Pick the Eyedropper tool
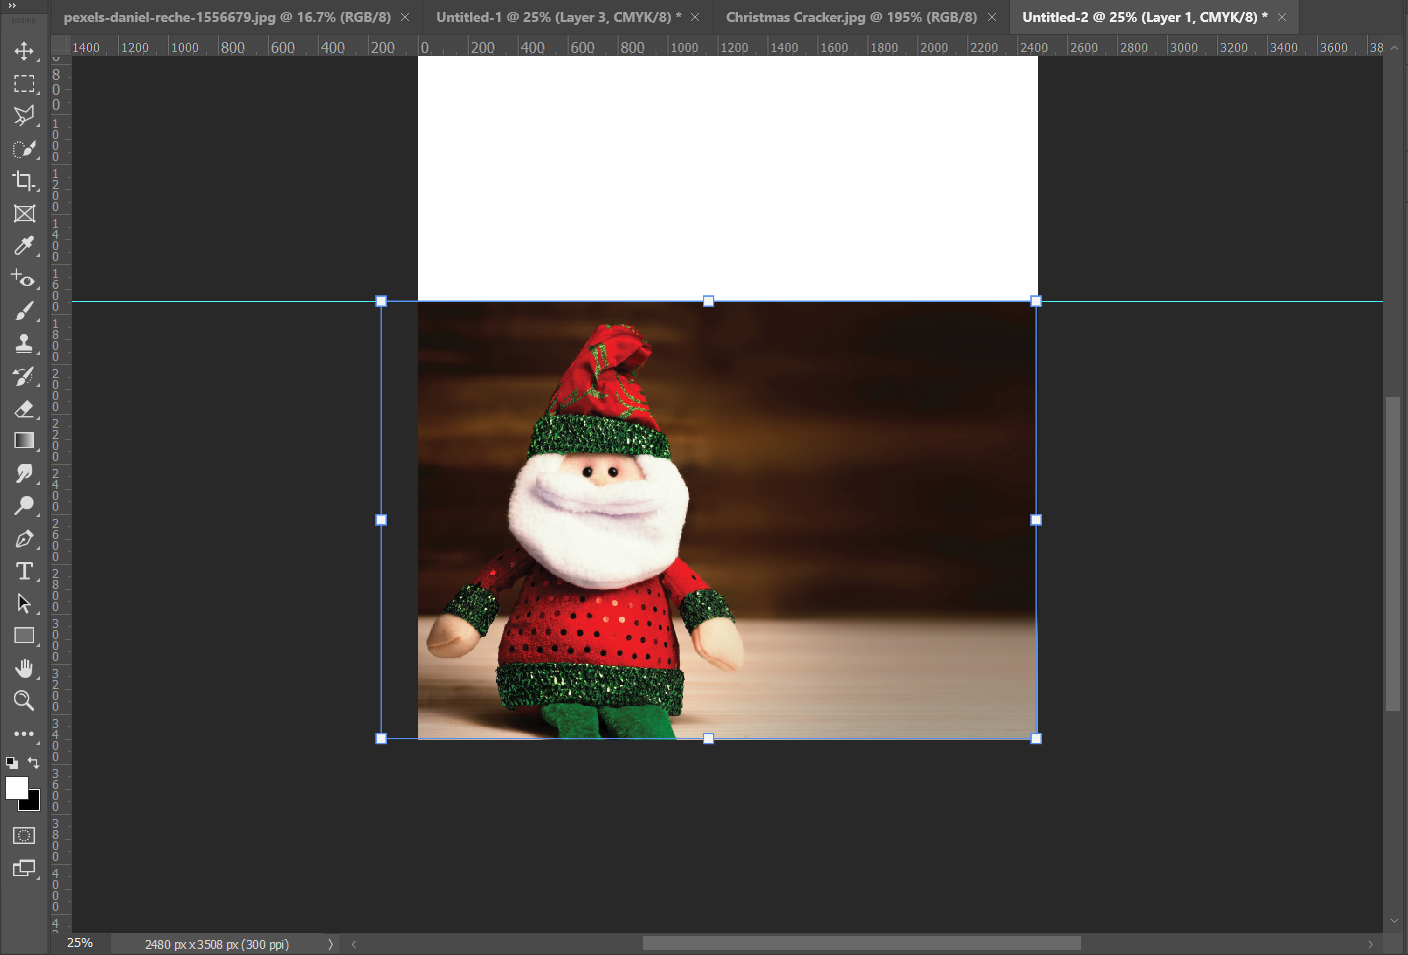 coord(24,246)
